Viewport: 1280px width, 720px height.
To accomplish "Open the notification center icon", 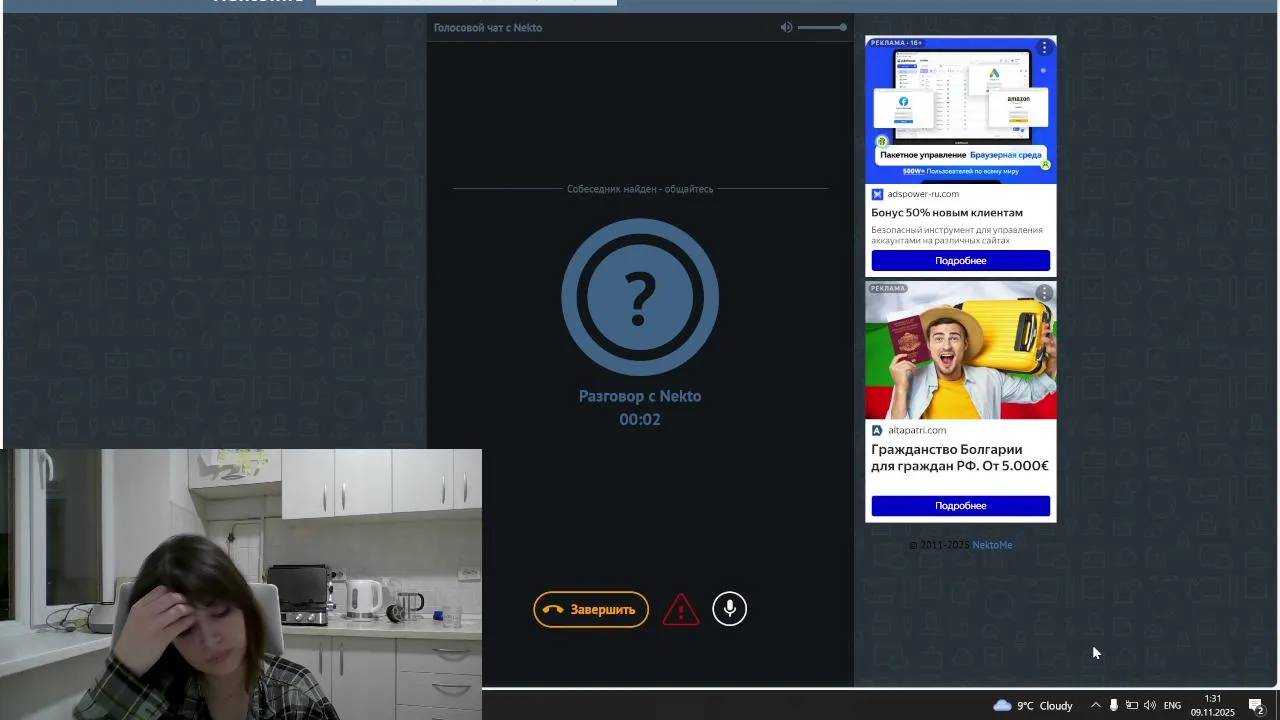I will point(1257,706).
